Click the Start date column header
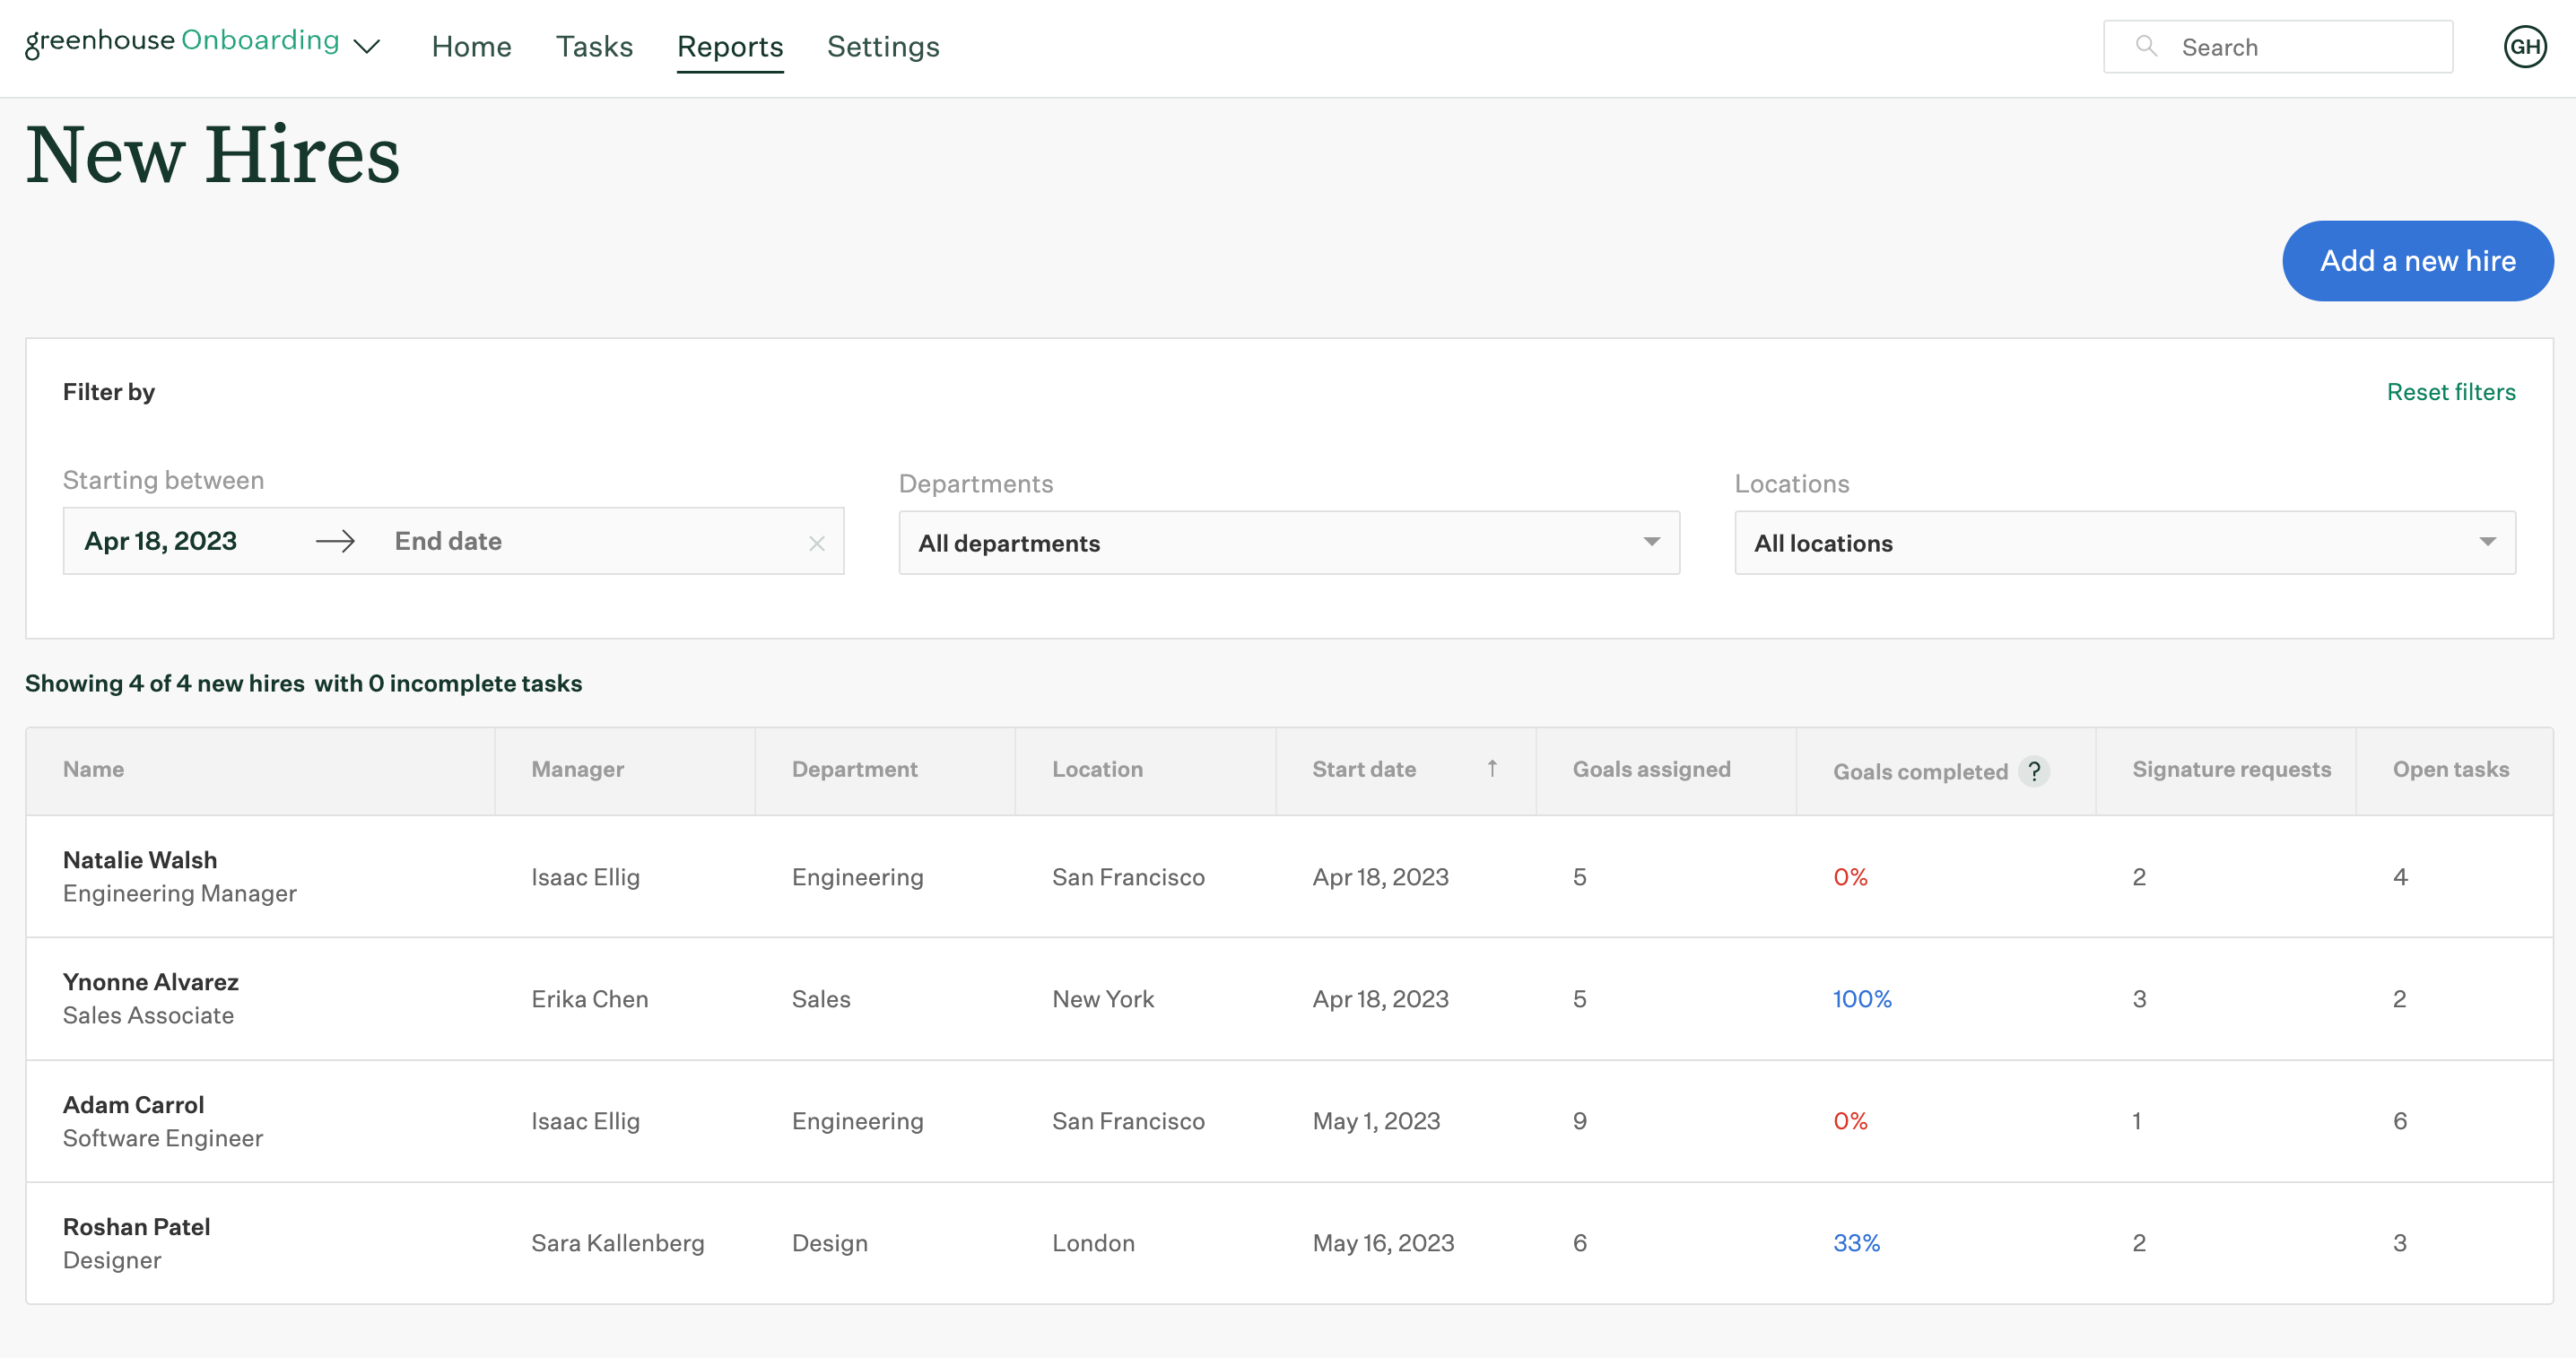 click(1363, 769)
